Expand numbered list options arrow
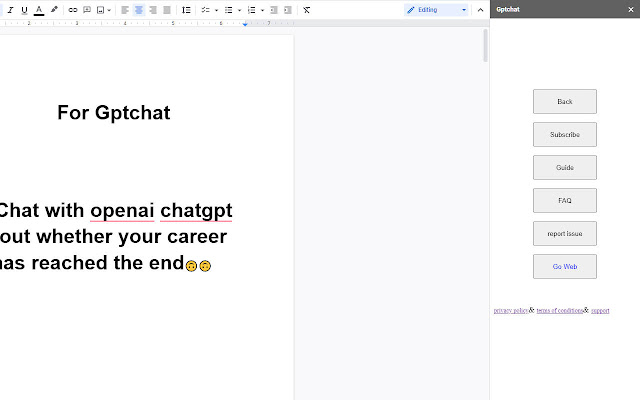 point(262,10)
